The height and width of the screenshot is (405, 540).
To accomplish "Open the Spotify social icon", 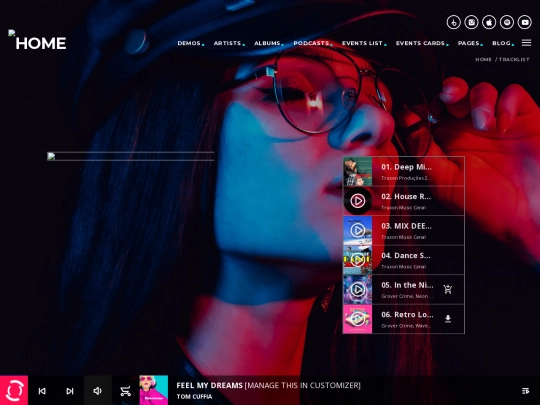I will tap(507, 22).
